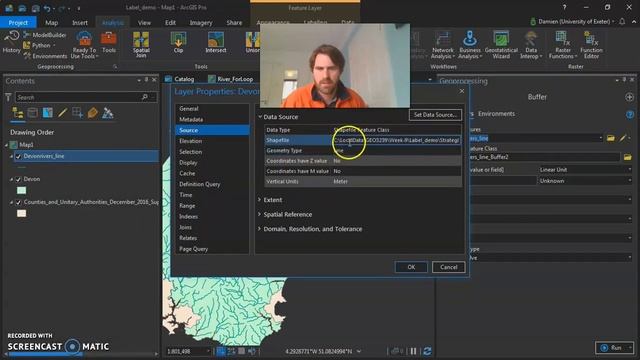Click the Devon layer green symbol
The height and width of the screenshot is (360, 640).
pyautogui.click(x=22, y=191)
